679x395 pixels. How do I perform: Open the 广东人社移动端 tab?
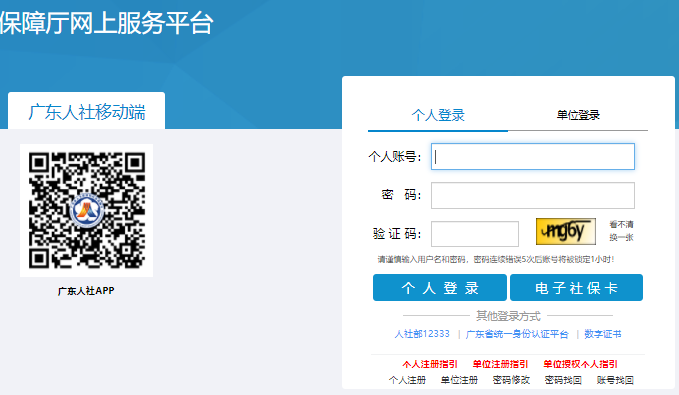(87, 112)
